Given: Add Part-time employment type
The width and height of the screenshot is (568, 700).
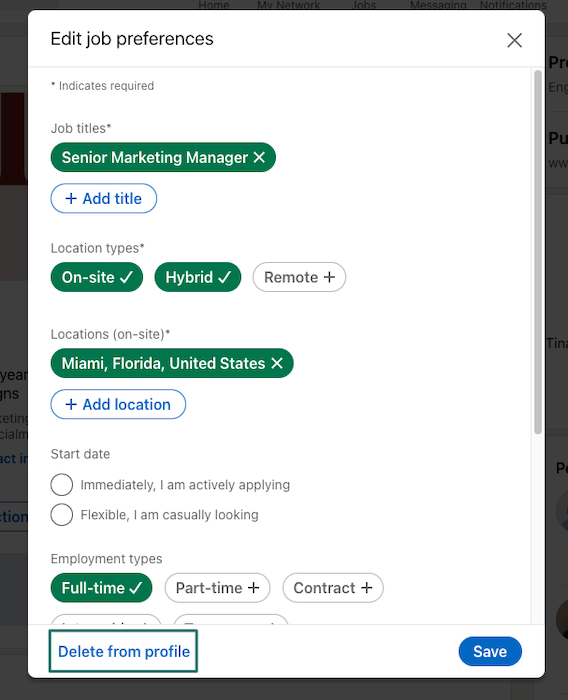Looking at the screenshot, I should [x=217, y=588].
